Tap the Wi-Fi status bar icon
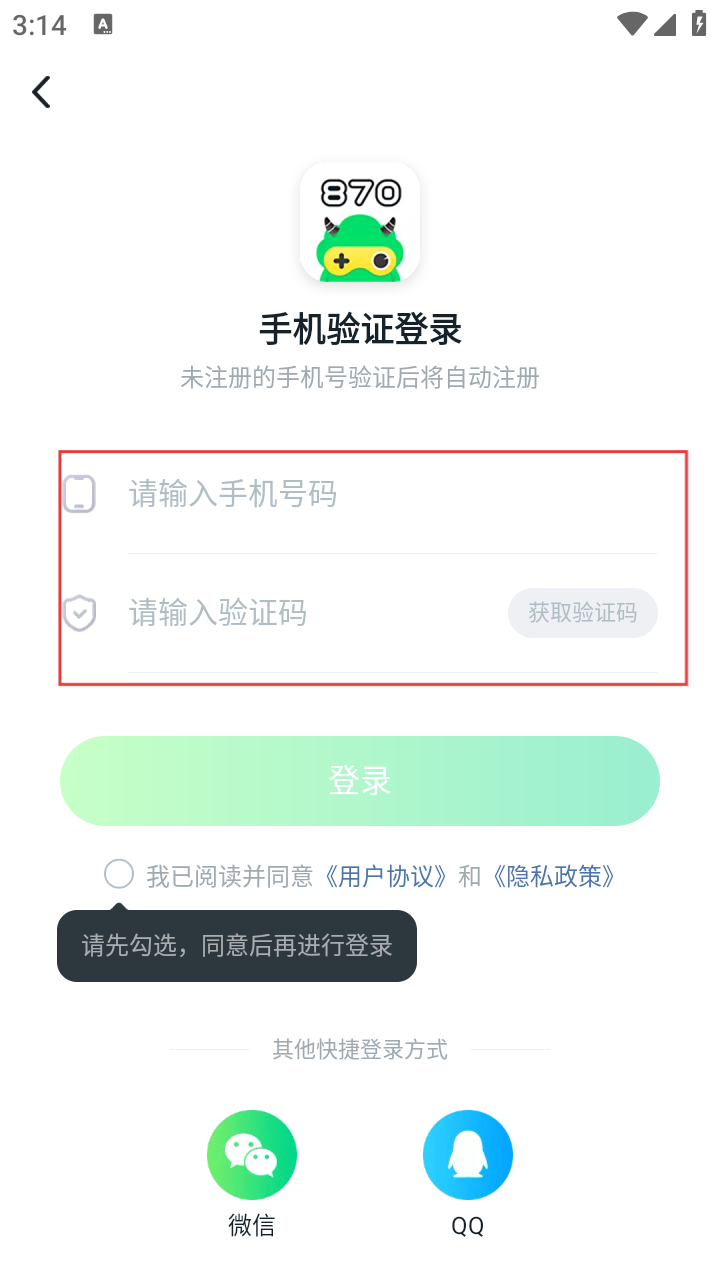 (632, 24)
